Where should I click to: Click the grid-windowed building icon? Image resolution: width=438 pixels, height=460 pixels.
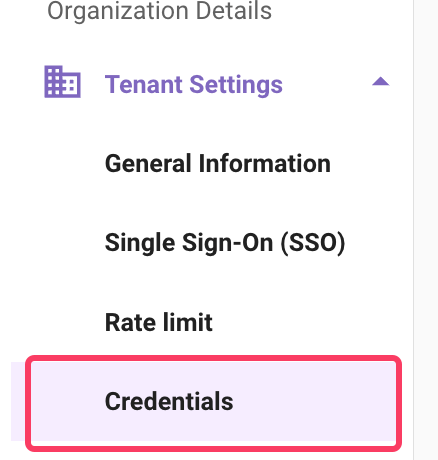tap(62, 82)
